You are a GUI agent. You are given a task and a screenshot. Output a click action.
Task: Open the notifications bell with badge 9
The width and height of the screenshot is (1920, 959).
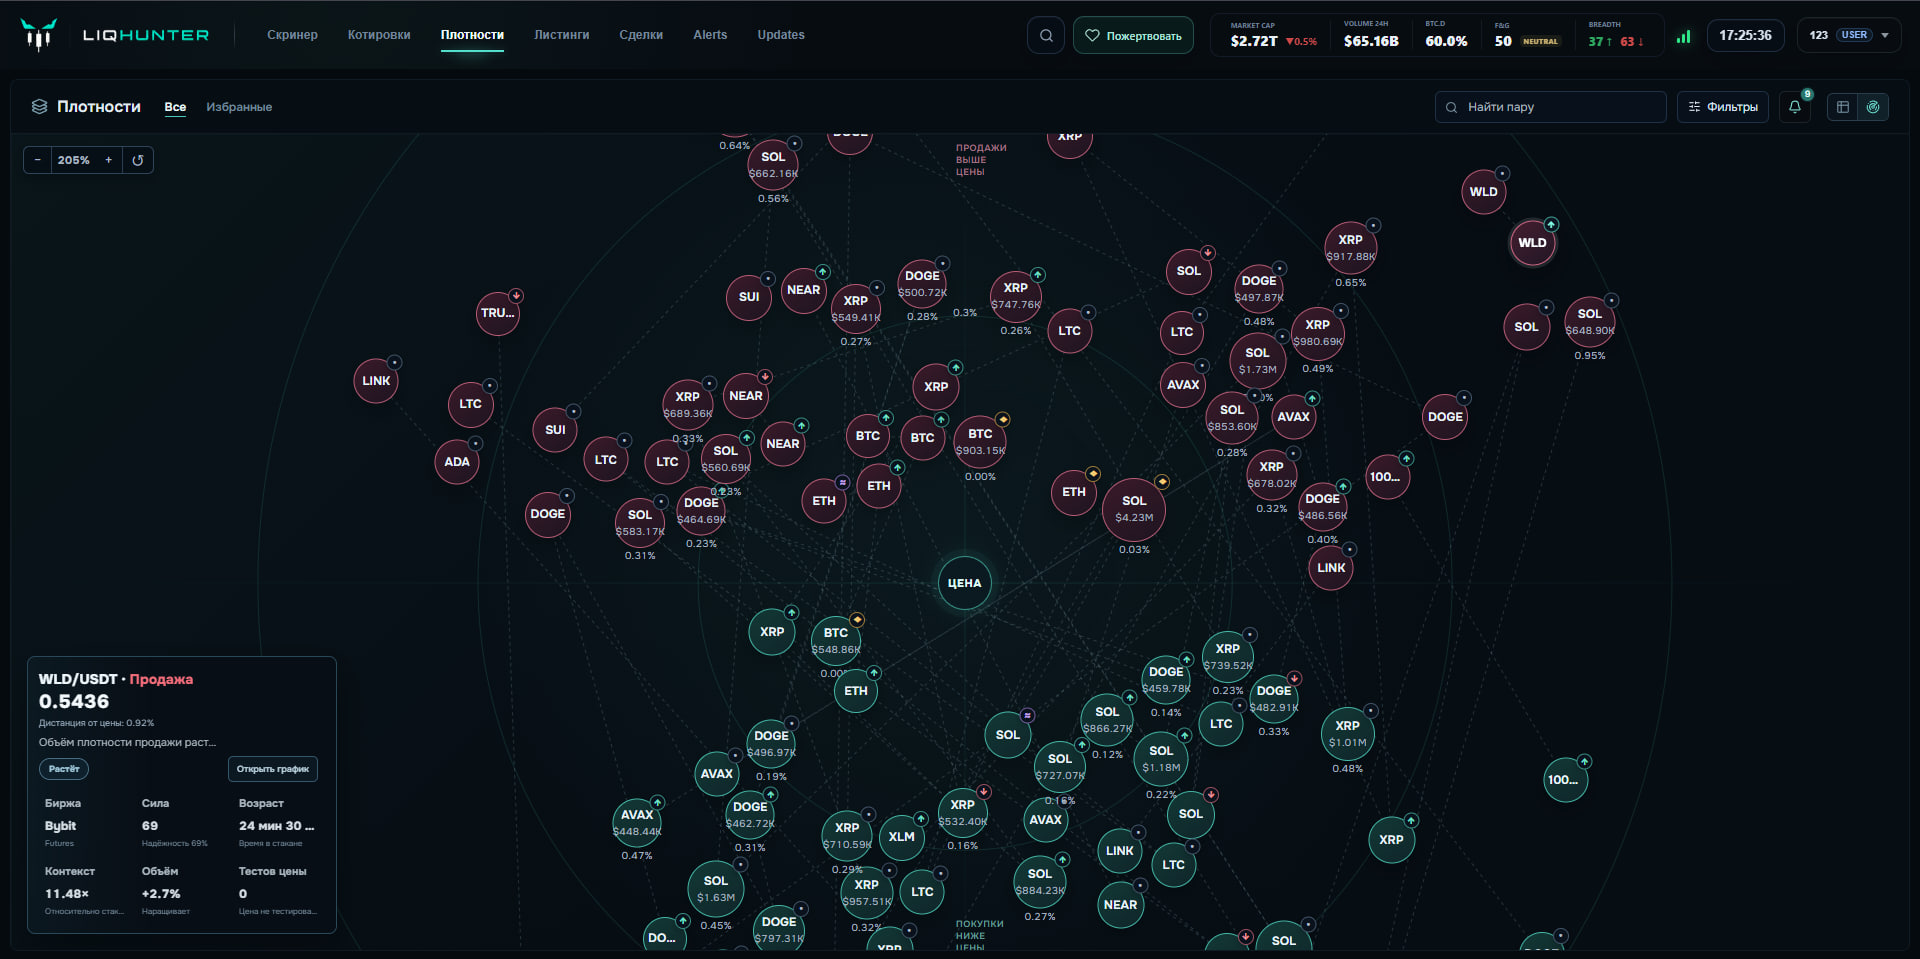[x=1795, y=107]
